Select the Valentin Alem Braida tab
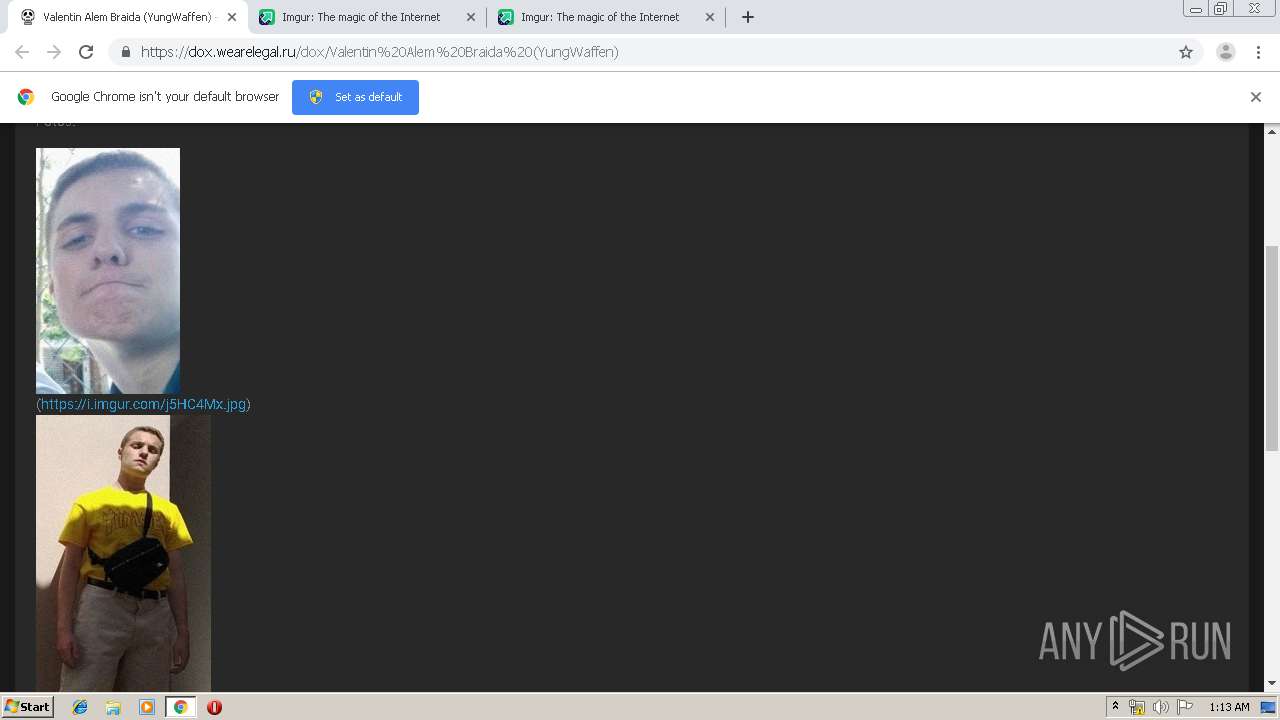 pyautogui.click(x=128, y=17)
